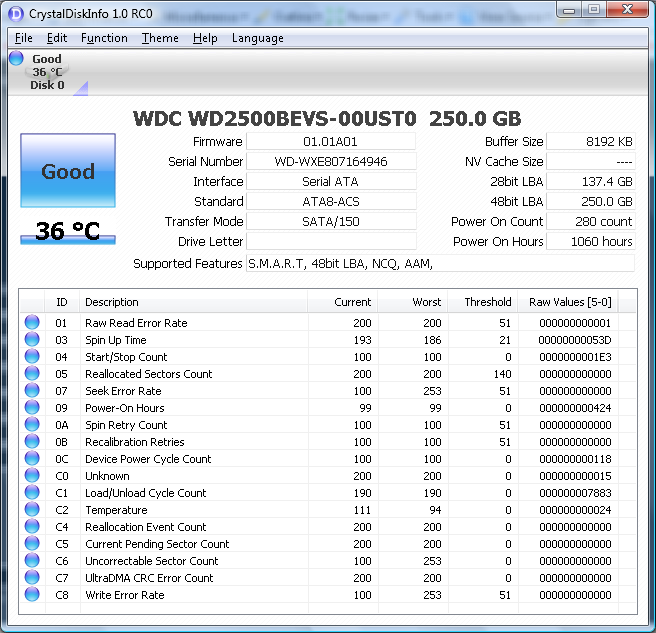
Task: Click the Supported Features field
Action: click(440, 264)
